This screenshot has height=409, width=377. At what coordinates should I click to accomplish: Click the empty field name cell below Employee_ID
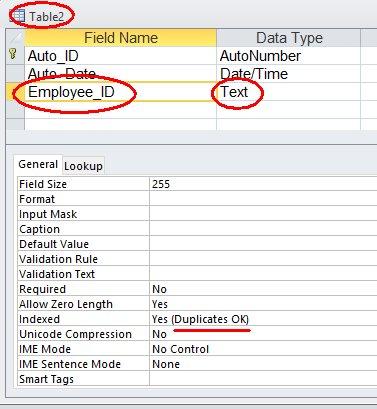(120, 110)
